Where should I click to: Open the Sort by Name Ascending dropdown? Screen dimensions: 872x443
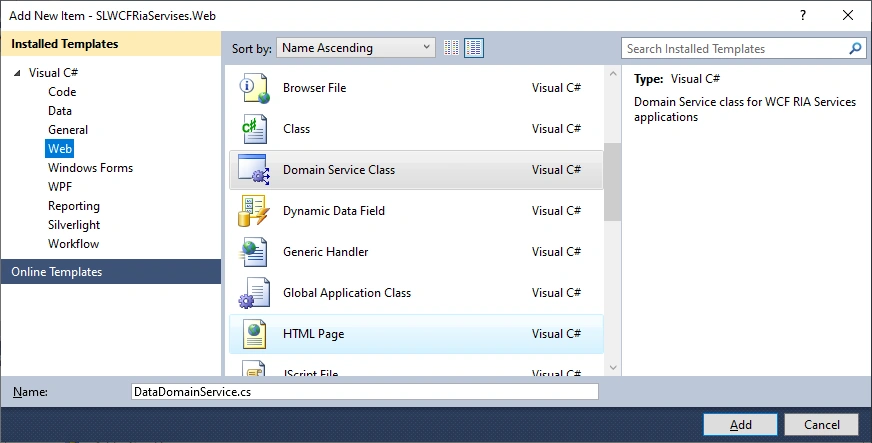click(355, 48)
